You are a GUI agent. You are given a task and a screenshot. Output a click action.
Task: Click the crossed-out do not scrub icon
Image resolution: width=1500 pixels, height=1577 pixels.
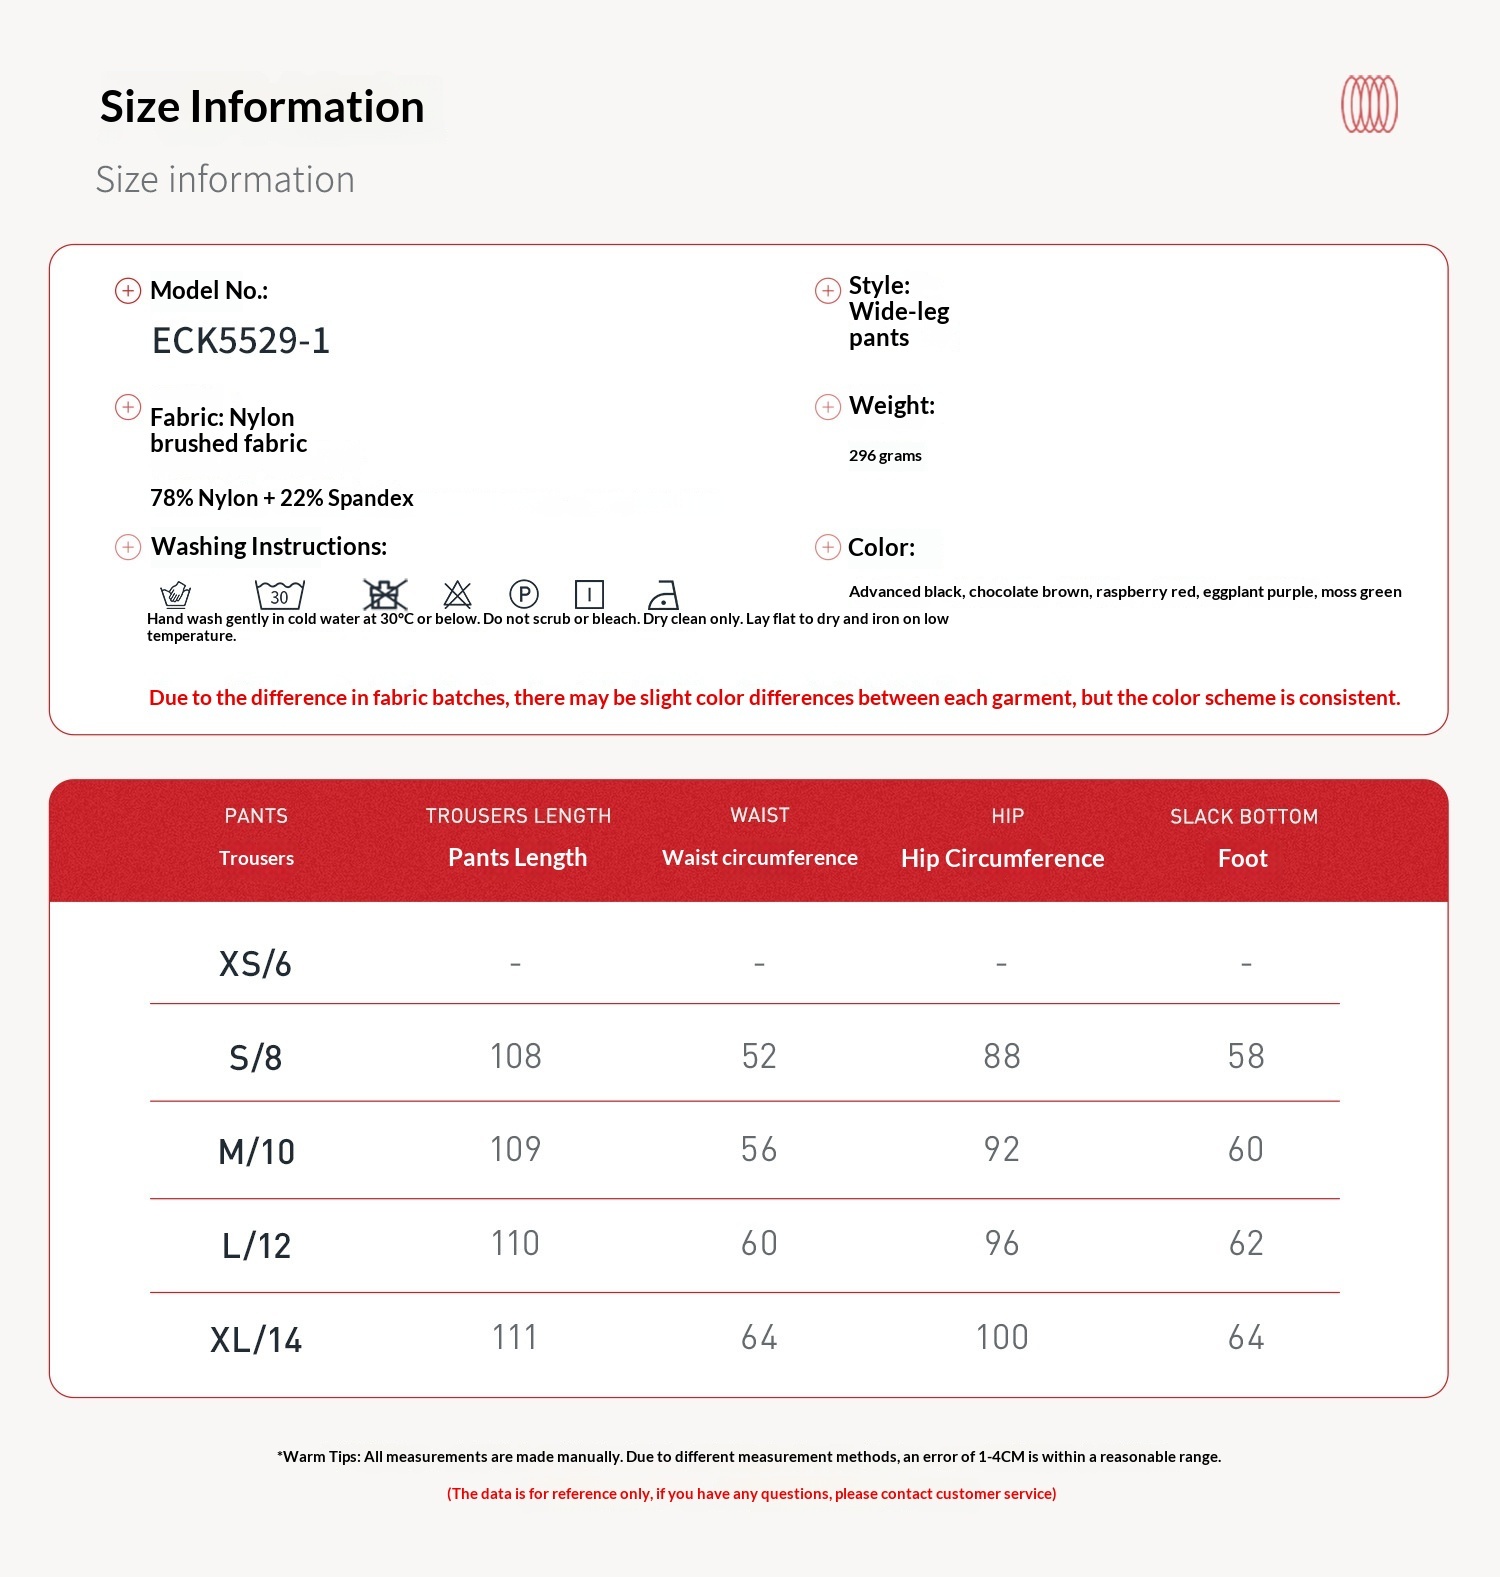point(384,594)
